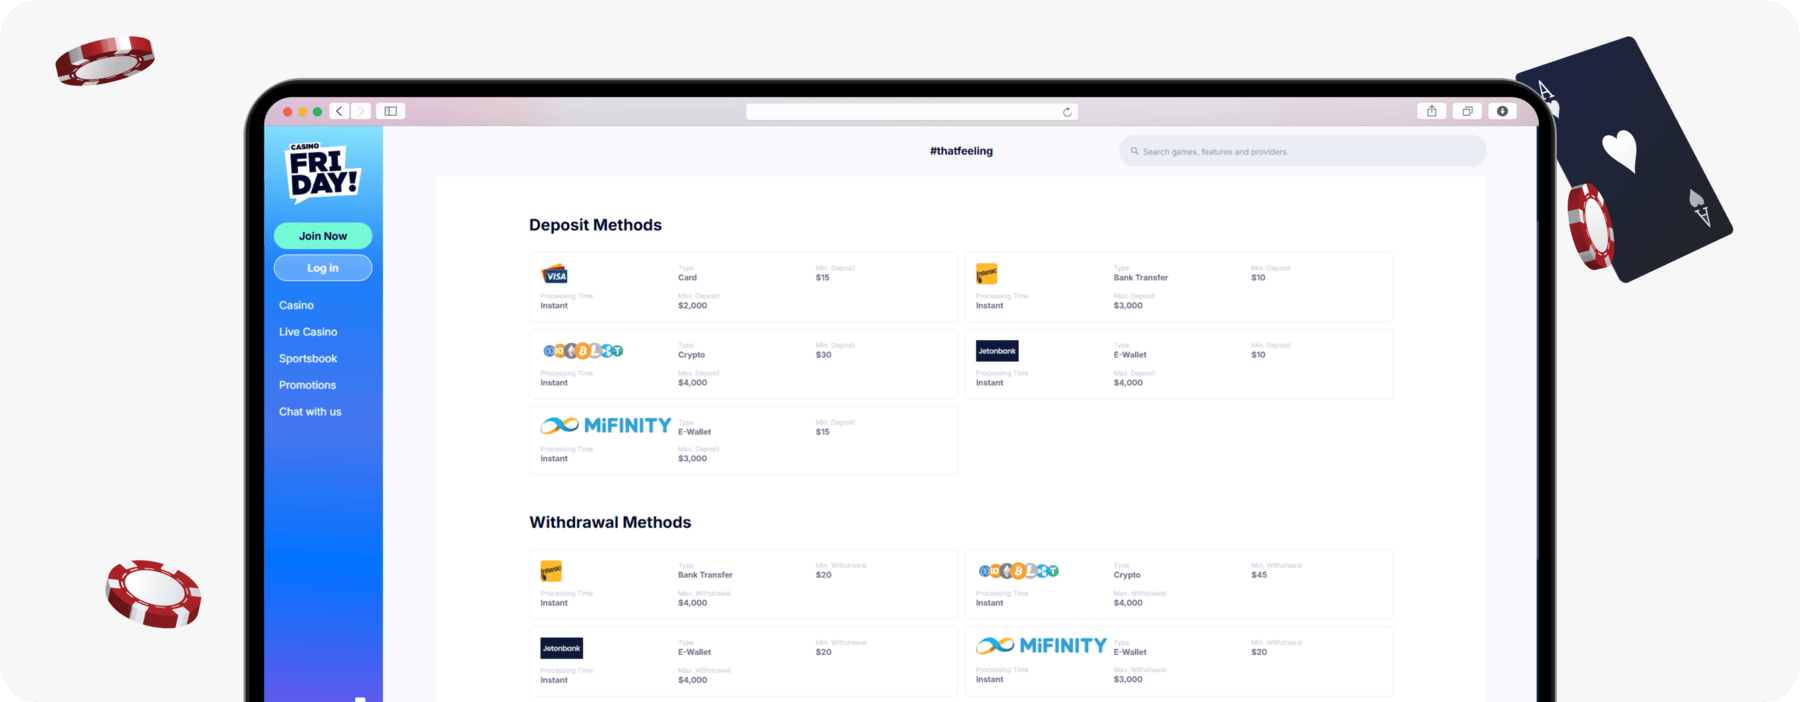Click the Interac logo under Withdrawal Methods
1800x702 pixels.
[551, 571]
